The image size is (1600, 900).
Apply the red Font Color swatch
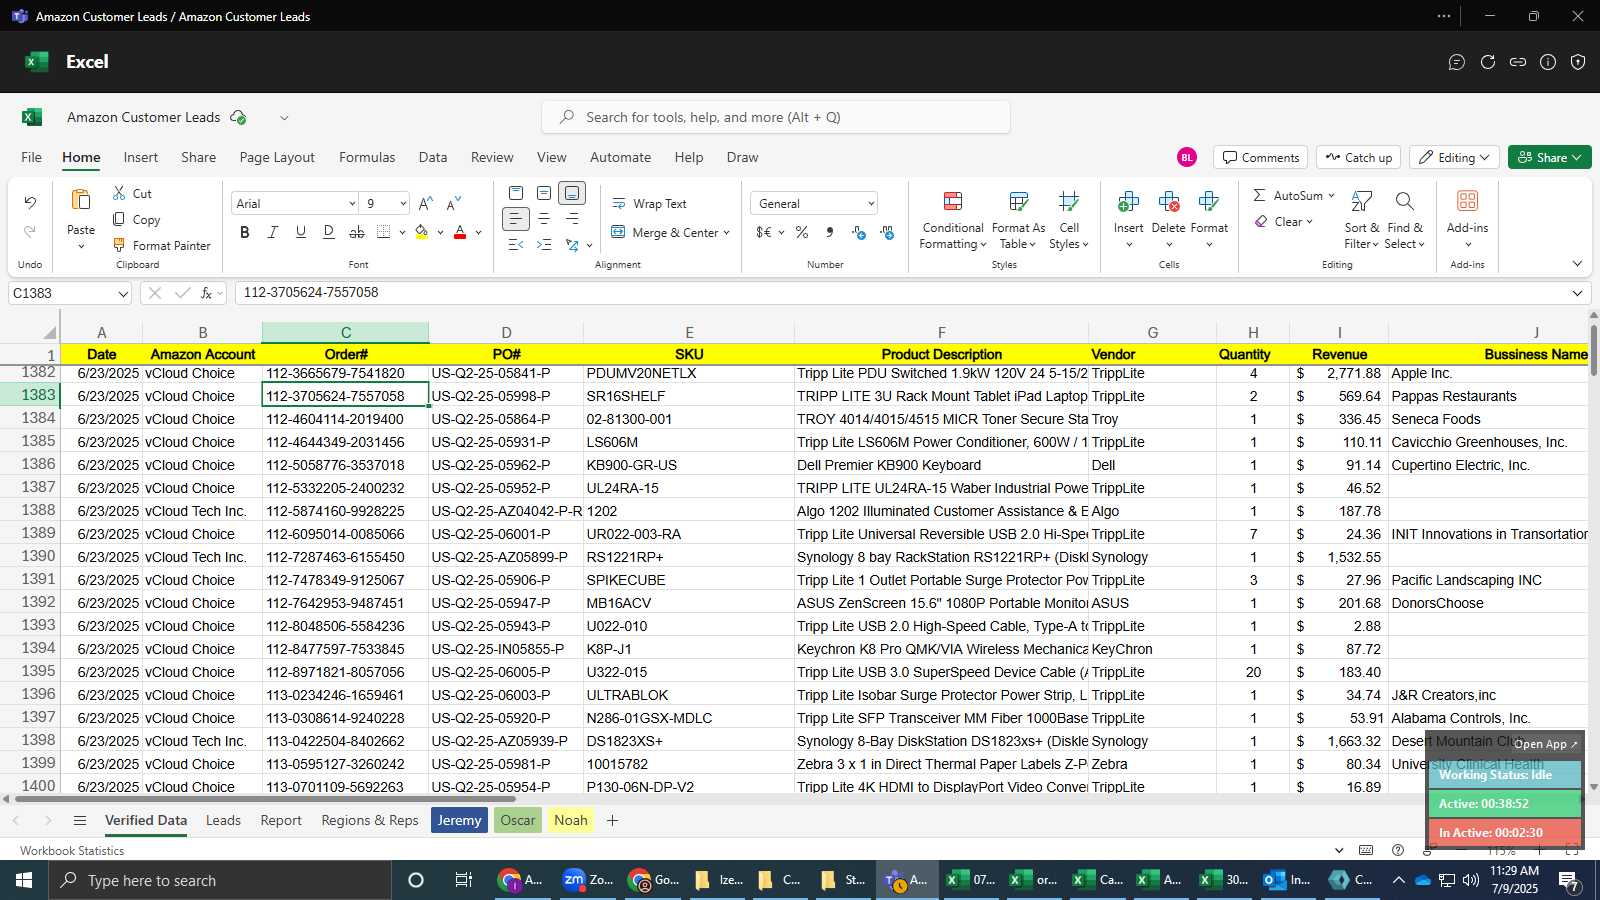click(x=460, y=232)
